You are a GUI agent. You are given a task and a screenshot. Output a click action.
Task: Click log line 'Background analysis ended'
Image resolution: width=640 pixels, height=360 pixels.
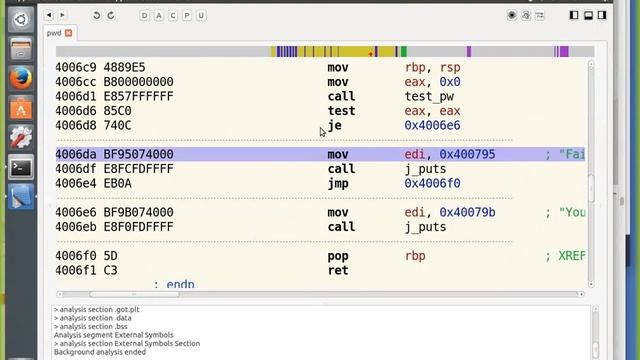click(100, 352)
